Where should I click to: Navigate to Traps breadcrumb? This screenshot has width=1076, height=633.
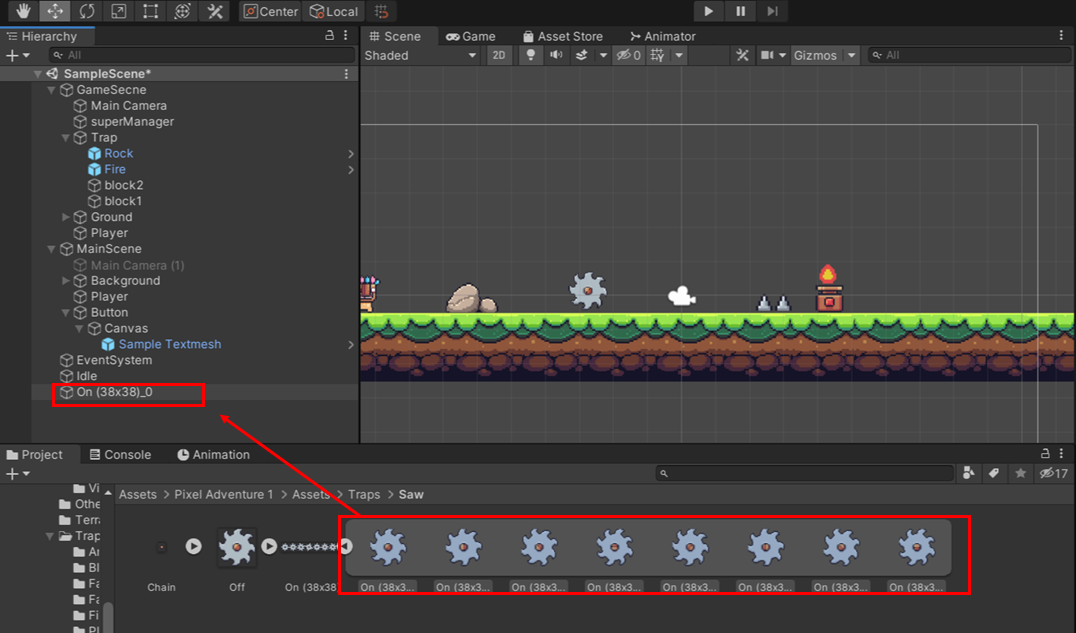point(364,494)
